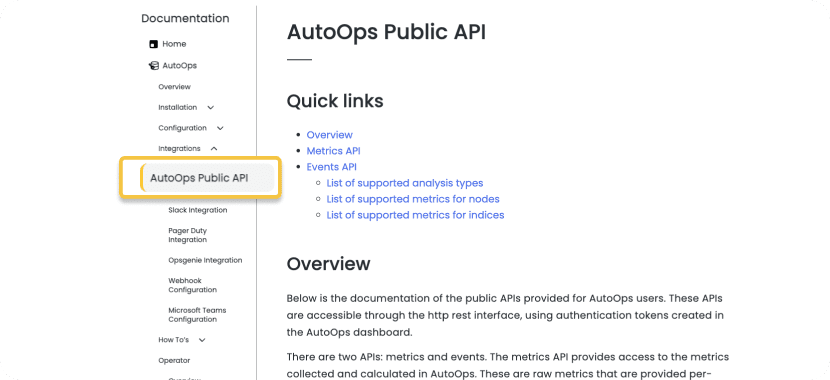Image resolution: width=830 pixels, height=380 pixels.
Task: Click the AutoOps Public API page title
Action: coord(386,32)
